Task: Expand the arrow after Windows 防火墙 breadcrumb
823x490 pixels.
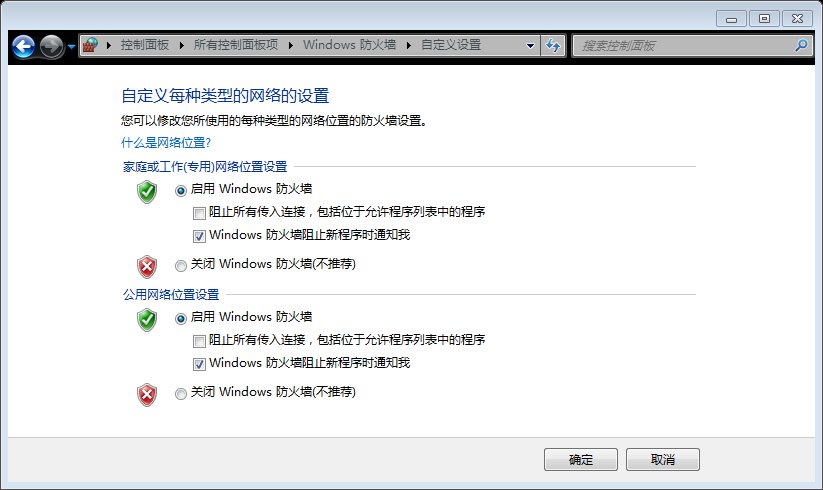Action: tap(409, 46)
